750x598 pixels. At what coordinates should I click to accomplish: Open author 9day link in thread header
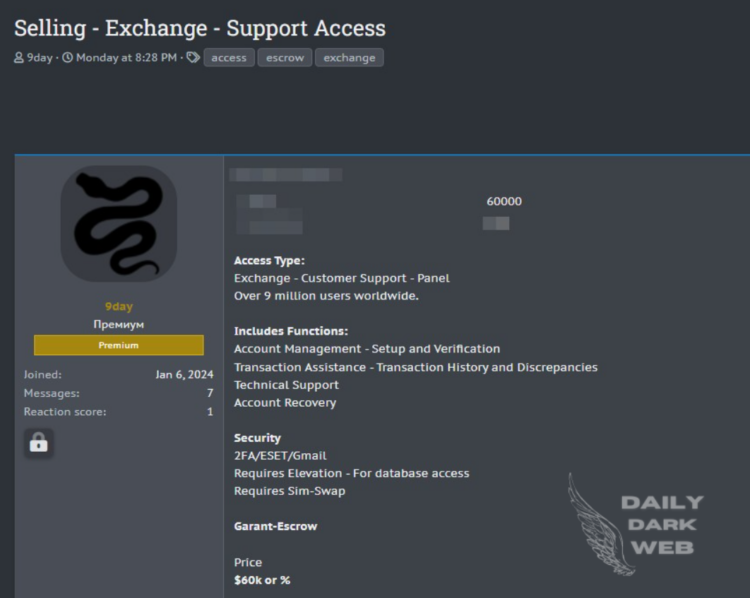[x=40, y=58]
